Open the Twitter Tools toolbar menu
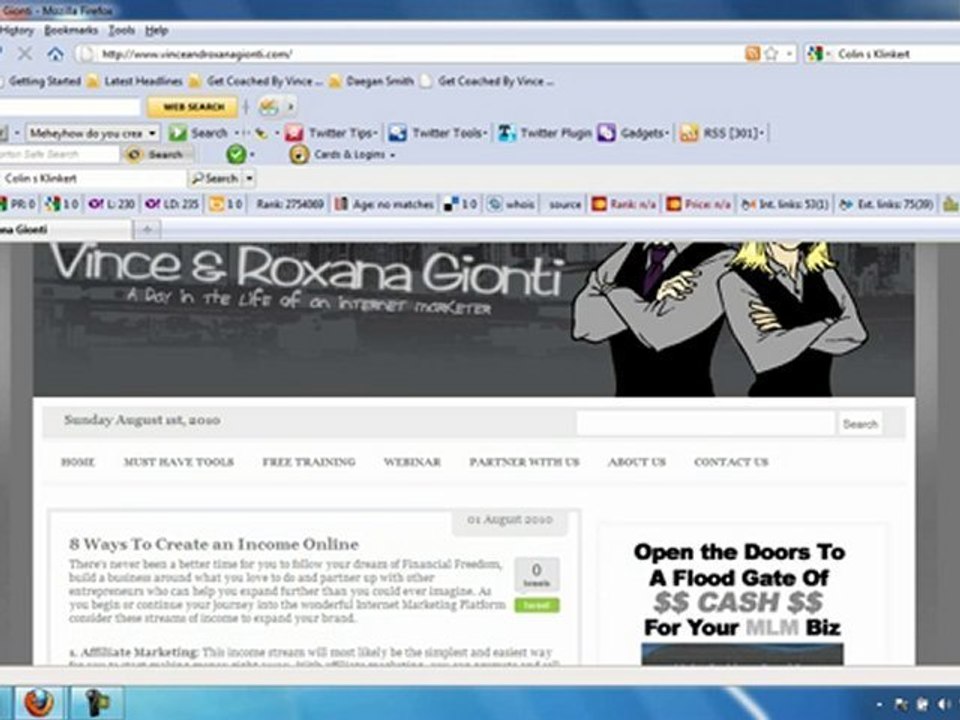 point(438,133)
